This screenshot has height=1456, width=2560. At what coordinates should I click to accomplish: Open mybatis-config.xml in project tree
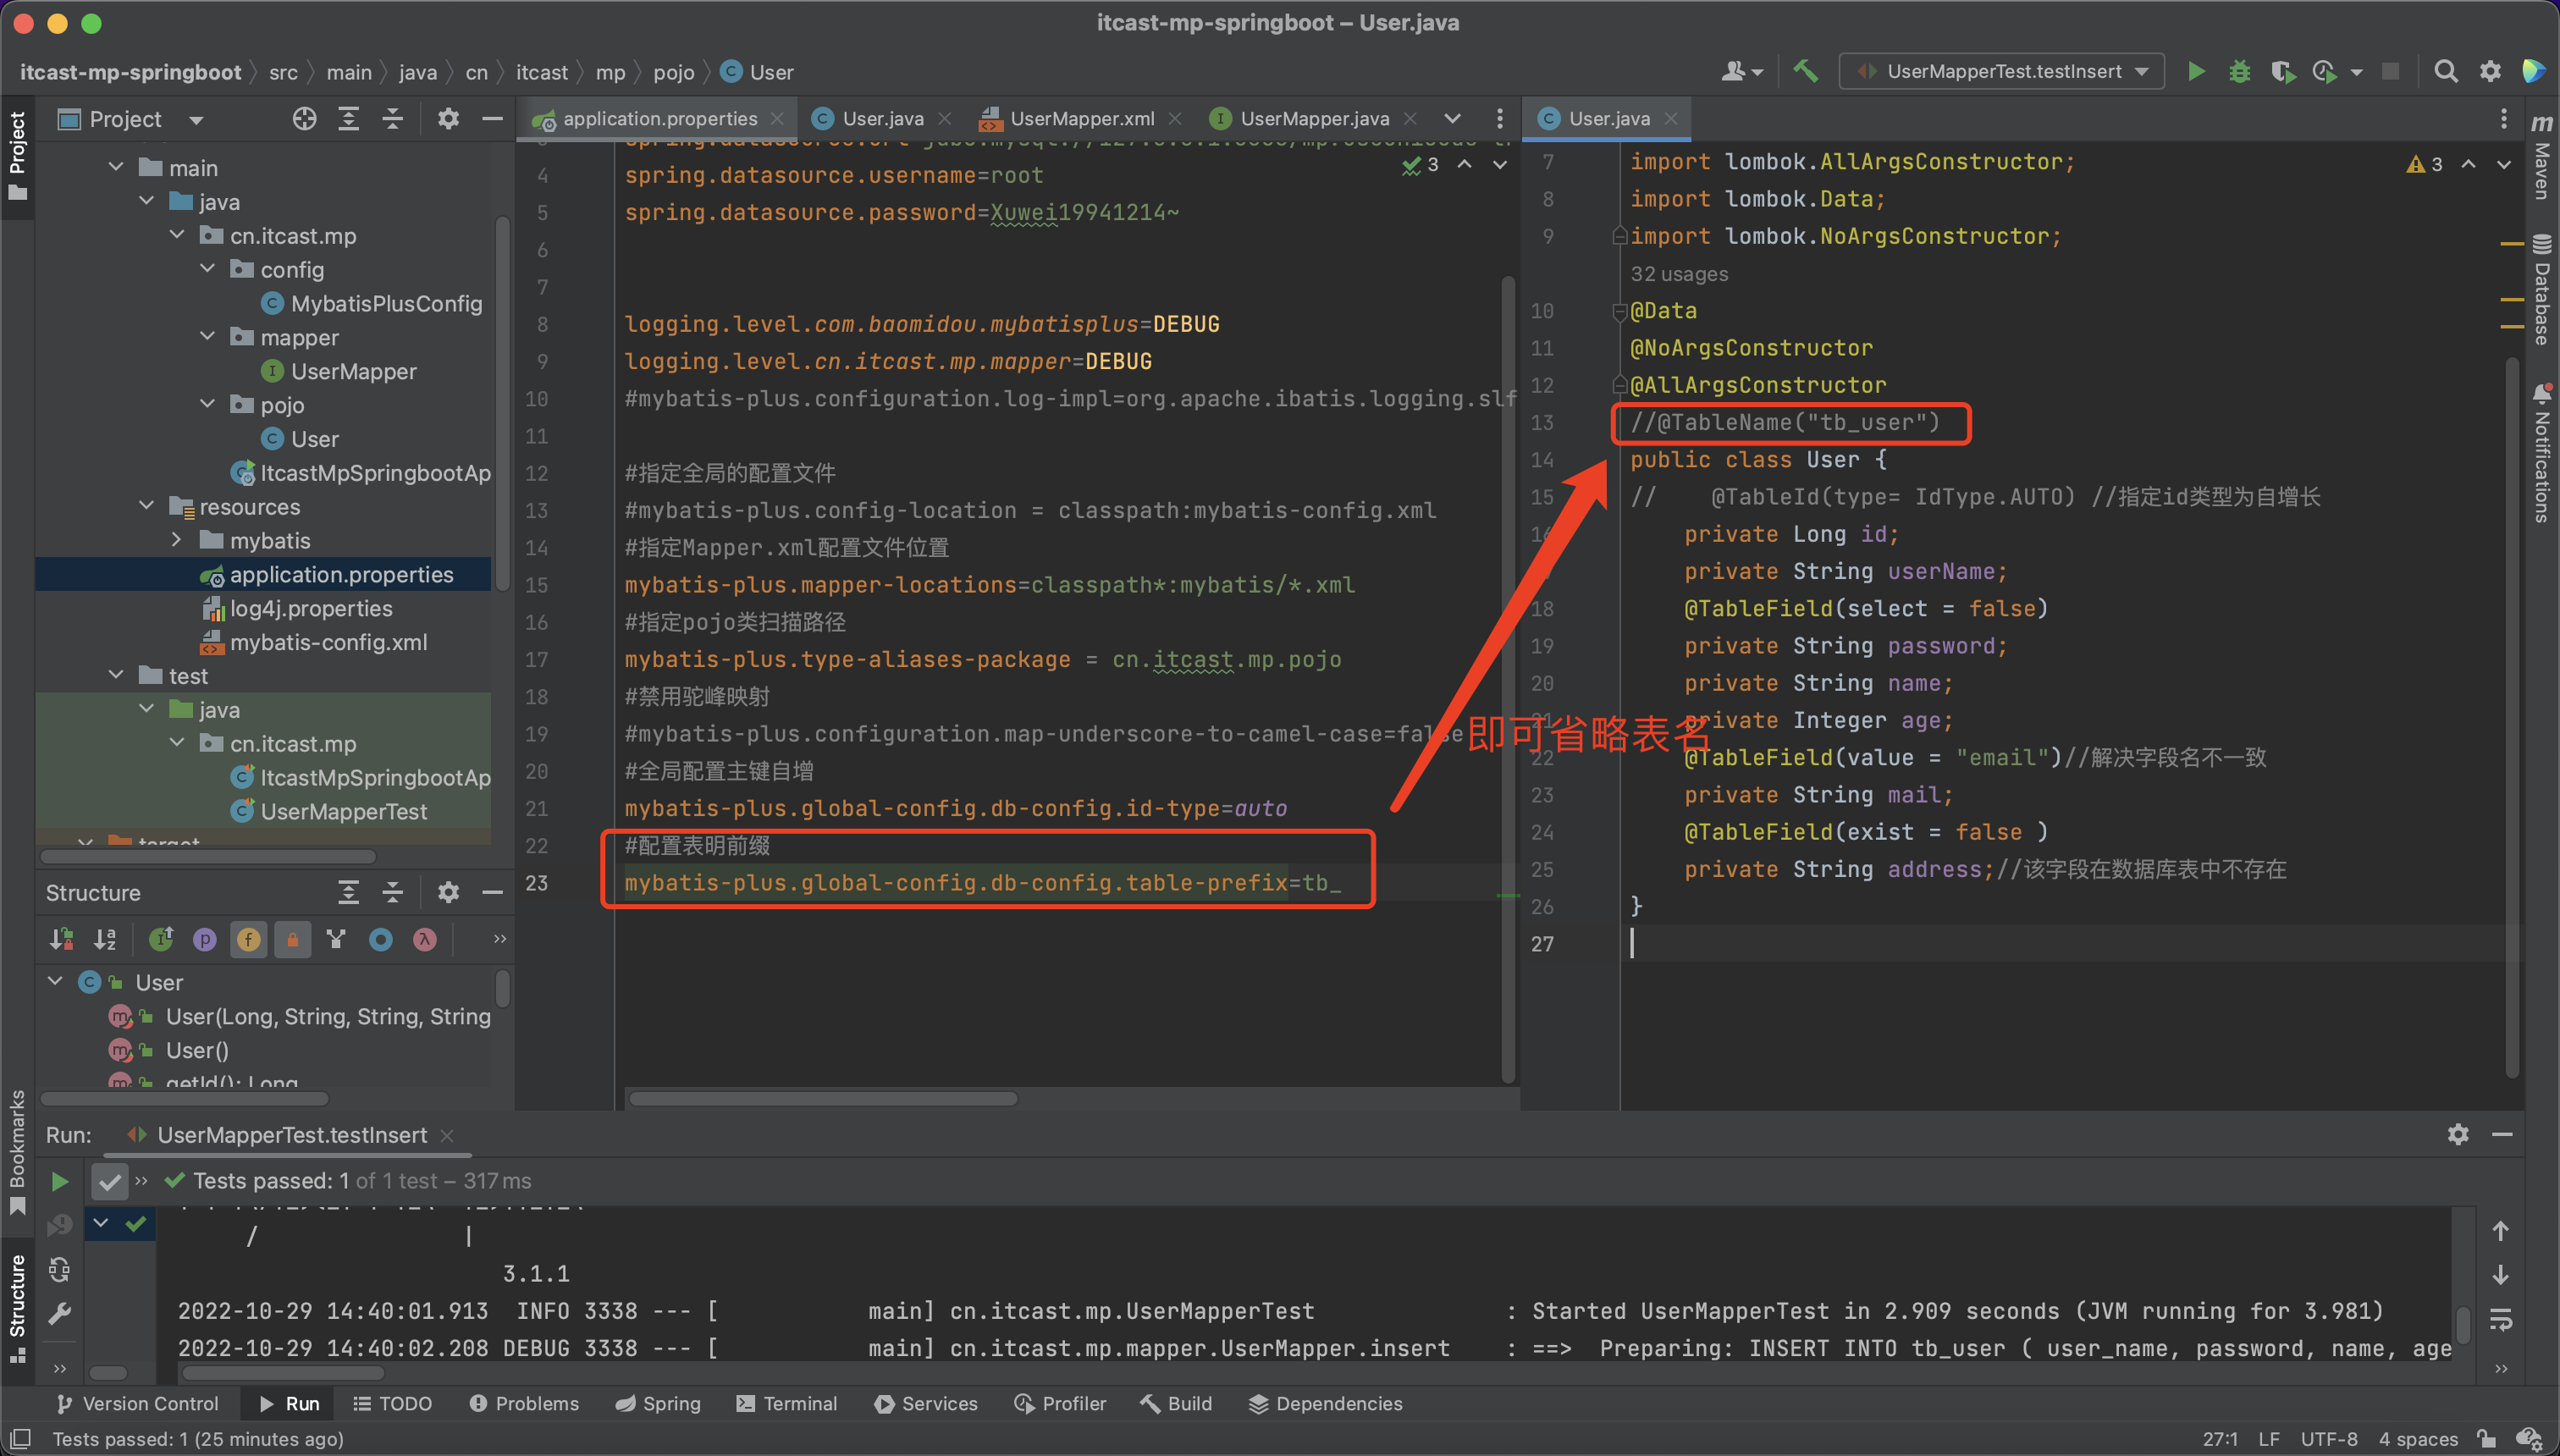click(328, 642)
